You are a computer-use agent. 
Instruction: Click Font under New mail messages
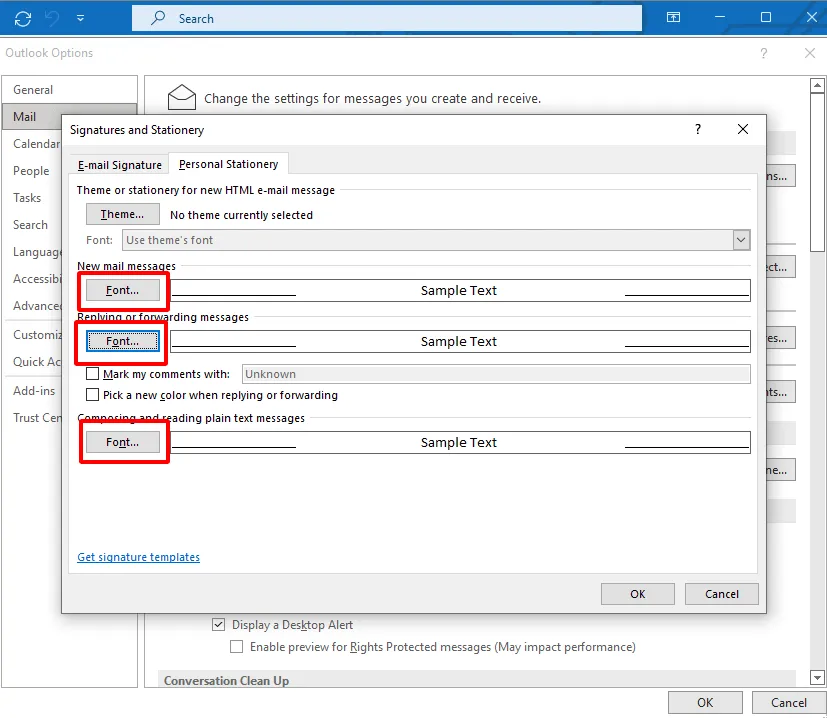tap(122, 290)
